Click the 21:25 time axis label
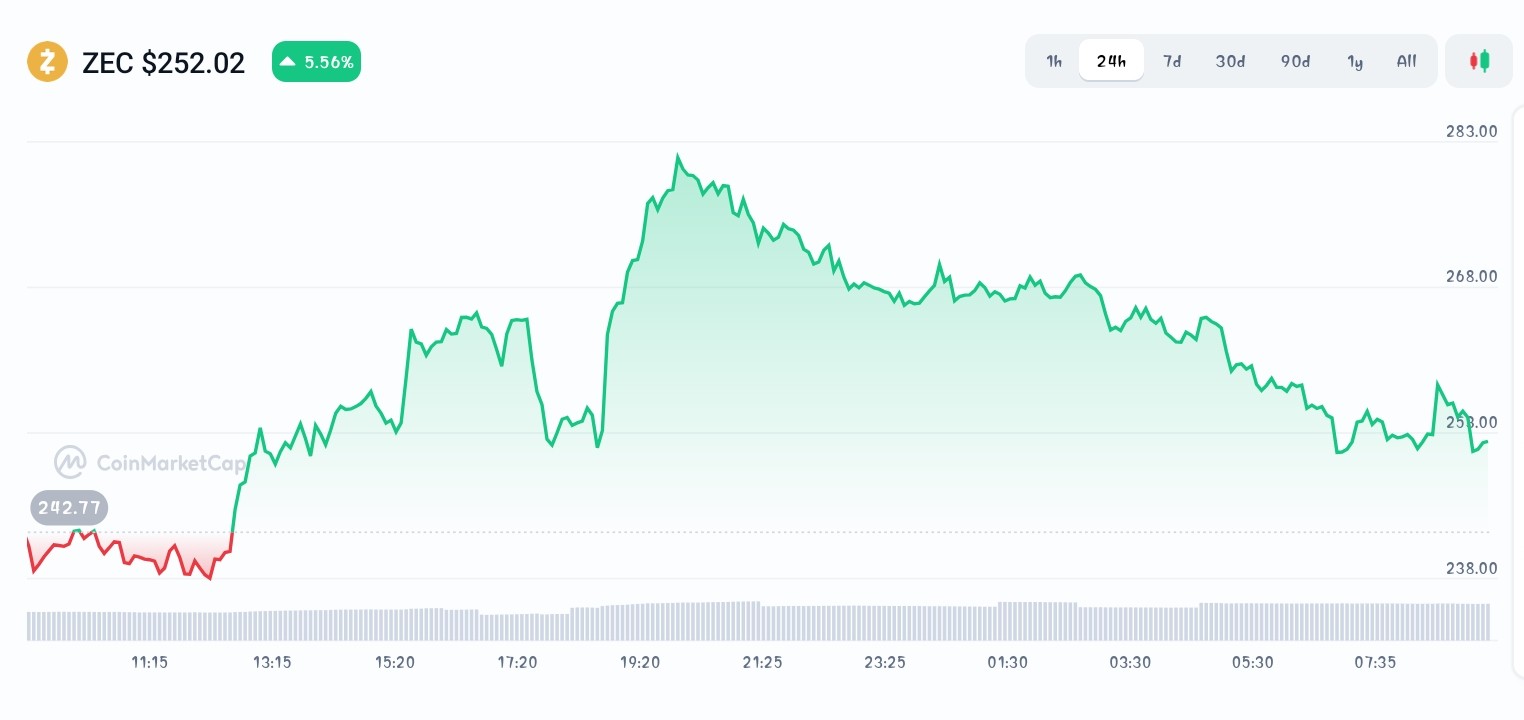Viewport: 1524px width, 720px height. (x=762, y=662)
